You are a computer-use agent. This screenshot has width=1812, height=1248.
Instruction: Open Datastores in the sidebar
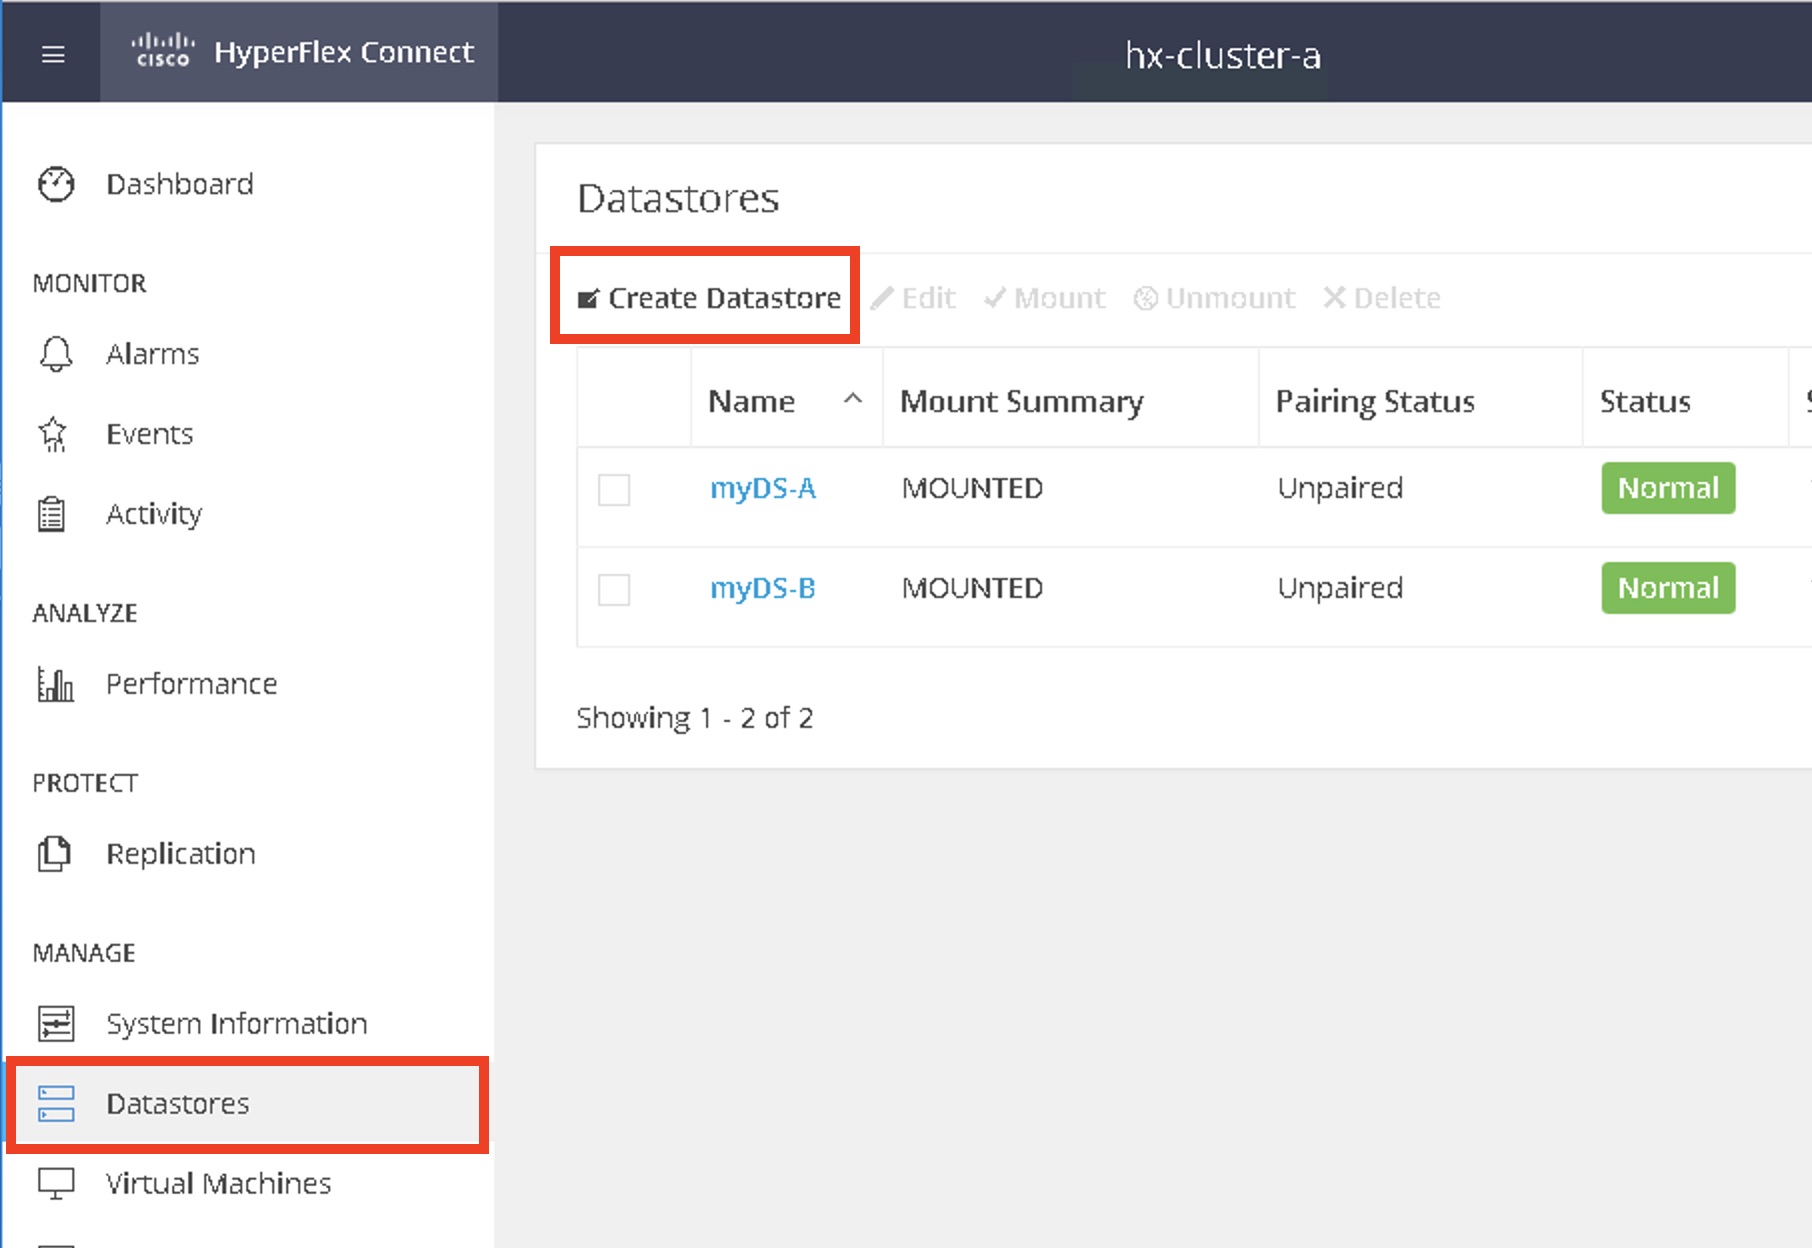(178, 1103)
